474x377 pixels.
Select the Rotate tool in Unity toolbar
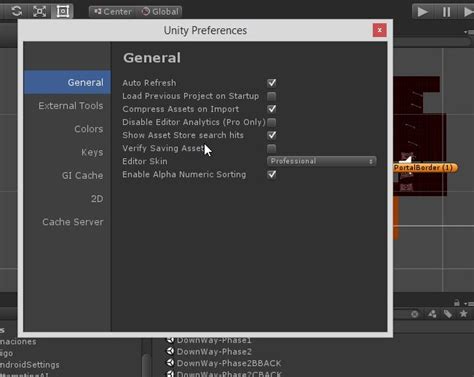16,11
